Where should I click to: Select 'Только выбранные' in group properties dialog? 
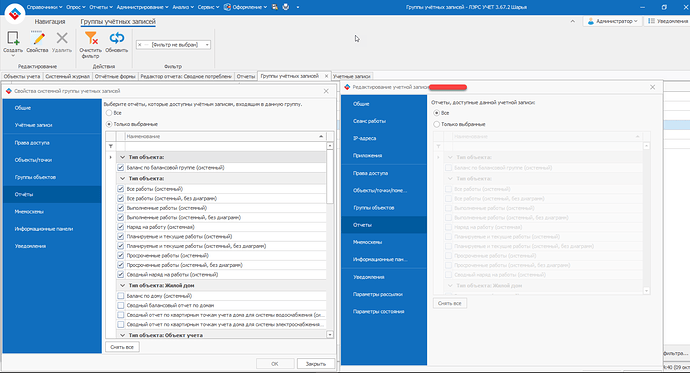pyautogui.click(x=109, y=124)
